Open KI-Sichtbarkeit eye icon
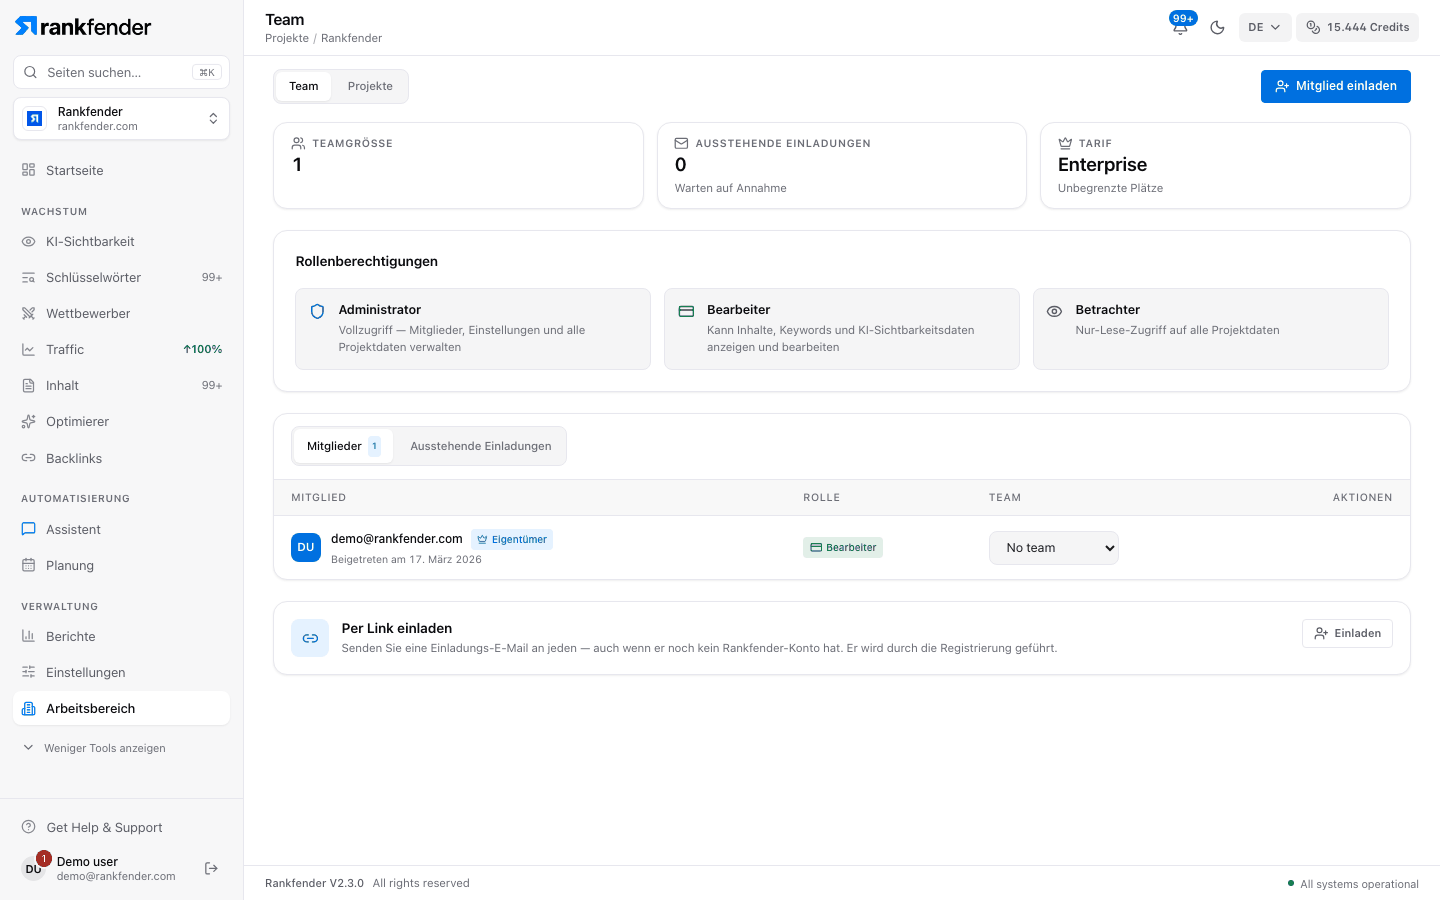The height and width of the screenshot is (900, 1440). (28, 241)
